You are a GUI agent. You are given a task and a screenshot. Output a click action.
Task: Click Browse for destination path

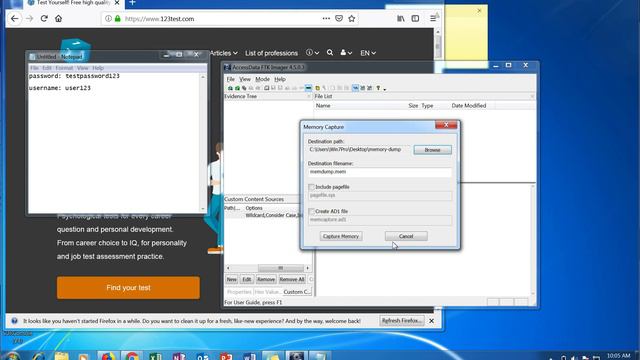click(432, 150)
